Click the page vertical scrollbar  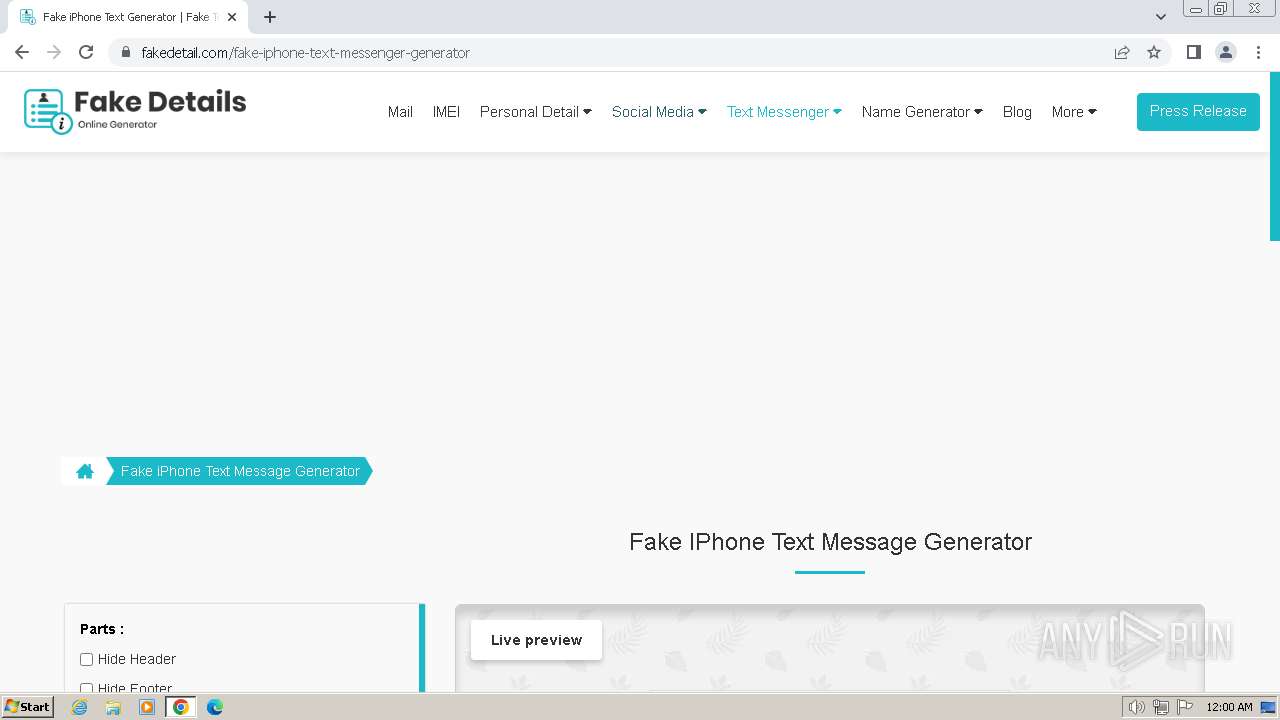tap(1274, 156)
